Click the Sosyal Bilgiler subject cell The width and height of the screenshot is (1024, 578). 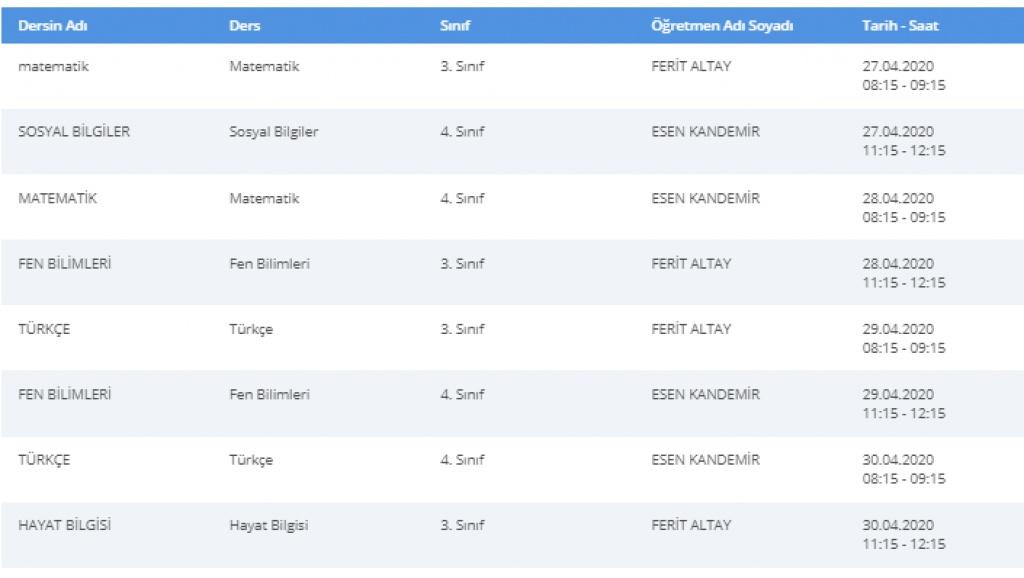tap(273, 132)
